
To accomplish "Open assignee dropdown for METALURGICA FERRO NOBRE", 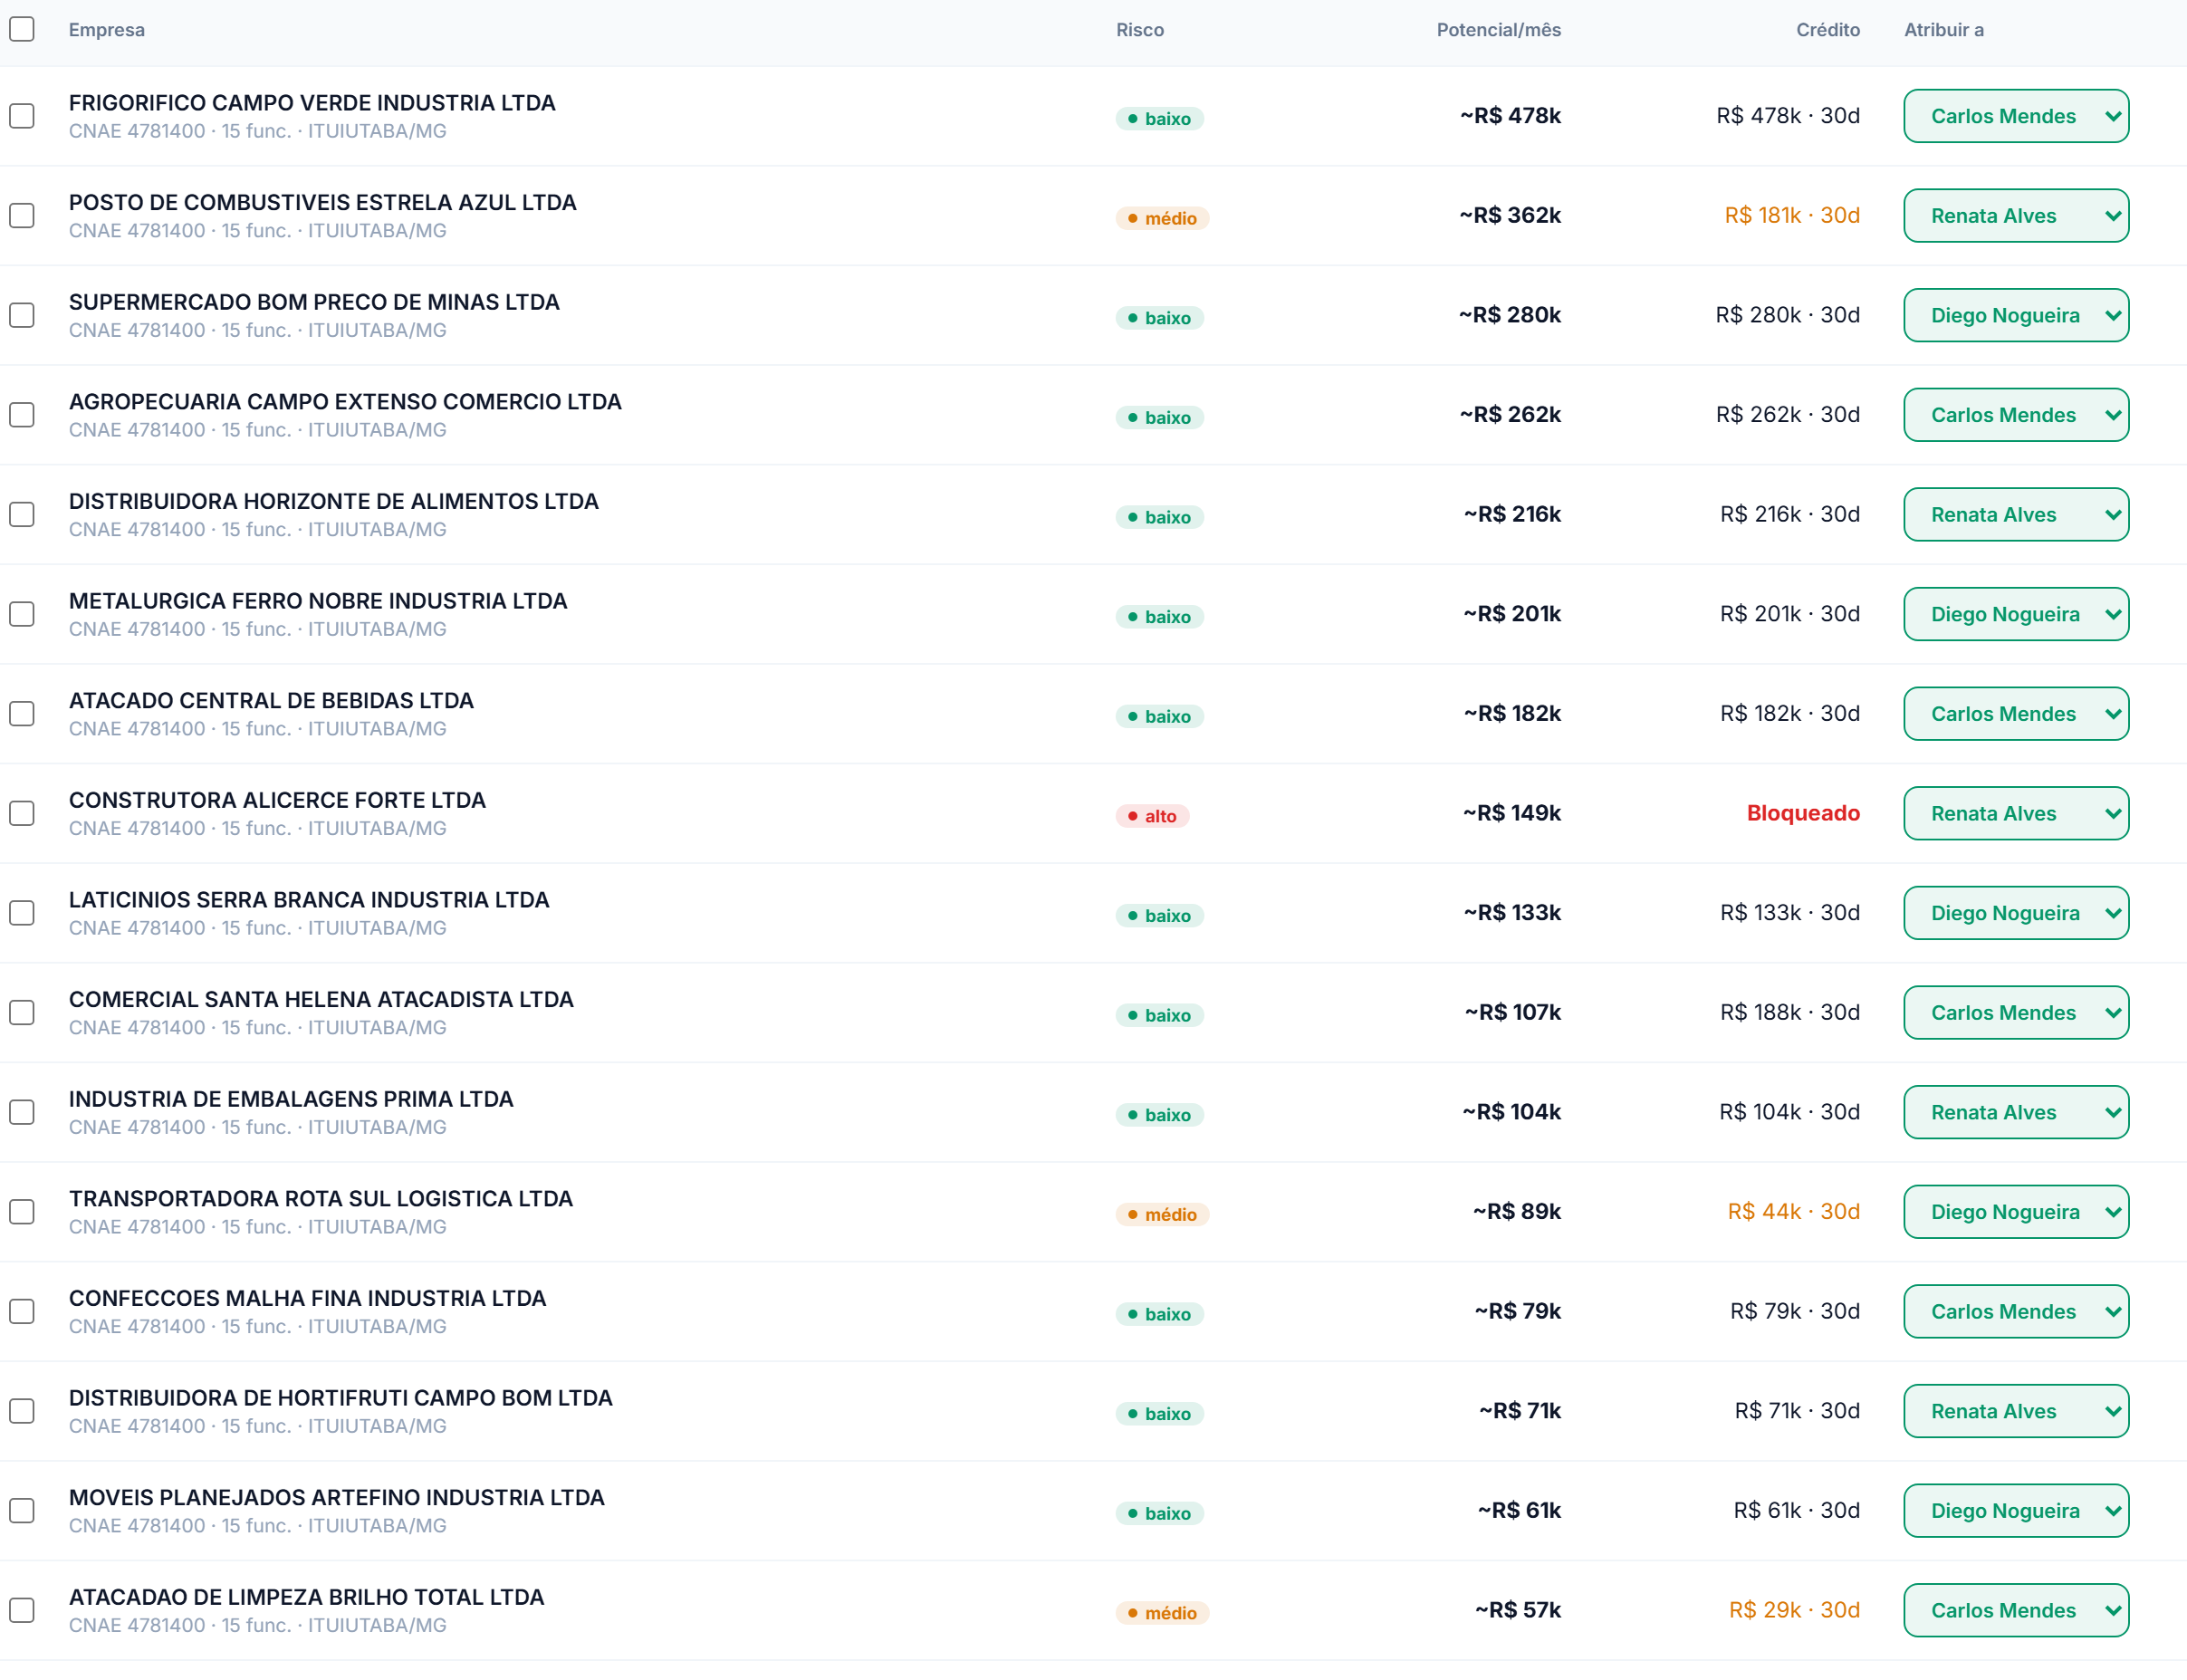I will pyautogui.click(x=2016, y=614).
